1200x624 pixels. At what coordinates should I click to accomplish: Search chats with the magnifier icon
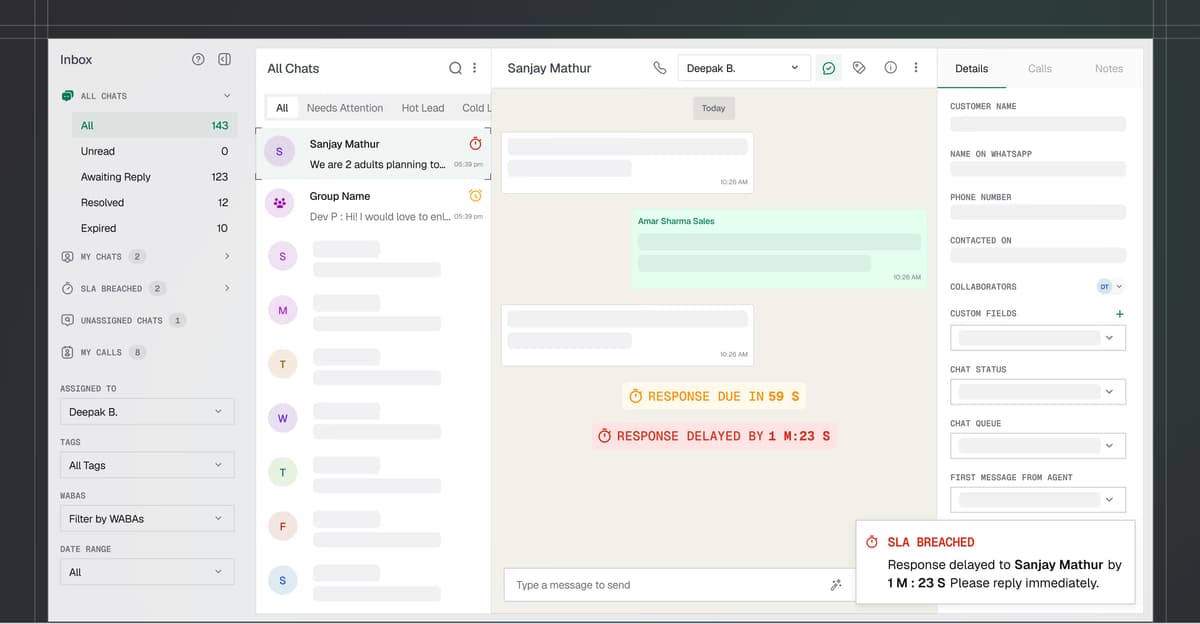pyautogui.click(x=455, y=68)
